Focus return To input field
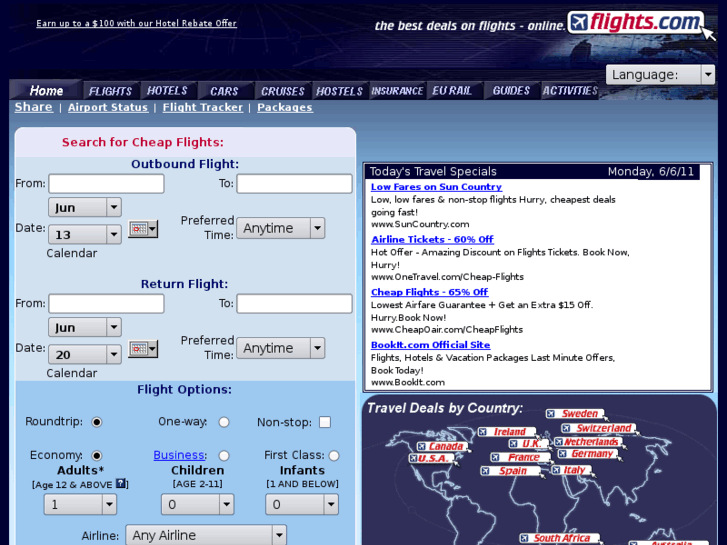Screen dimensions: 727x545 294,304
